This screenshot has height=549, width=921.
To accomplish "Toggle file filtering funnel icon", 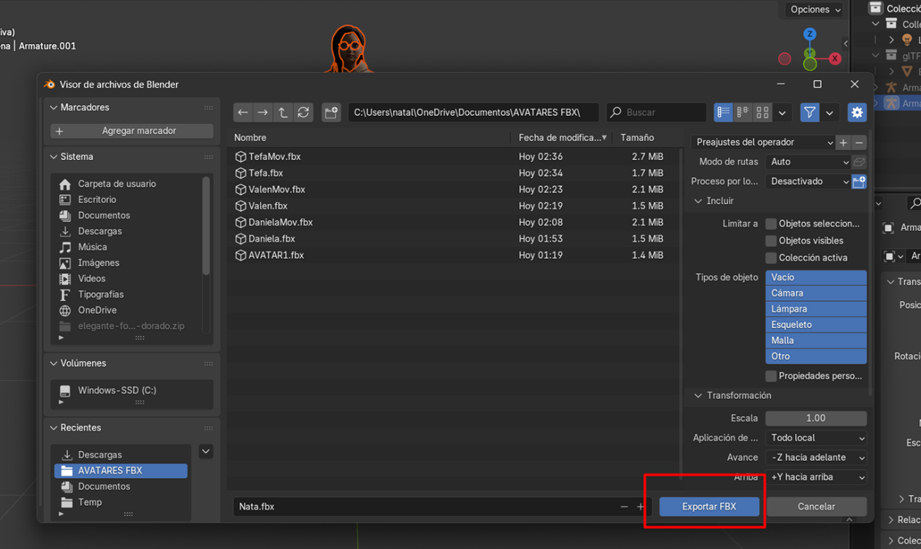I will click(x=809, y=112).
